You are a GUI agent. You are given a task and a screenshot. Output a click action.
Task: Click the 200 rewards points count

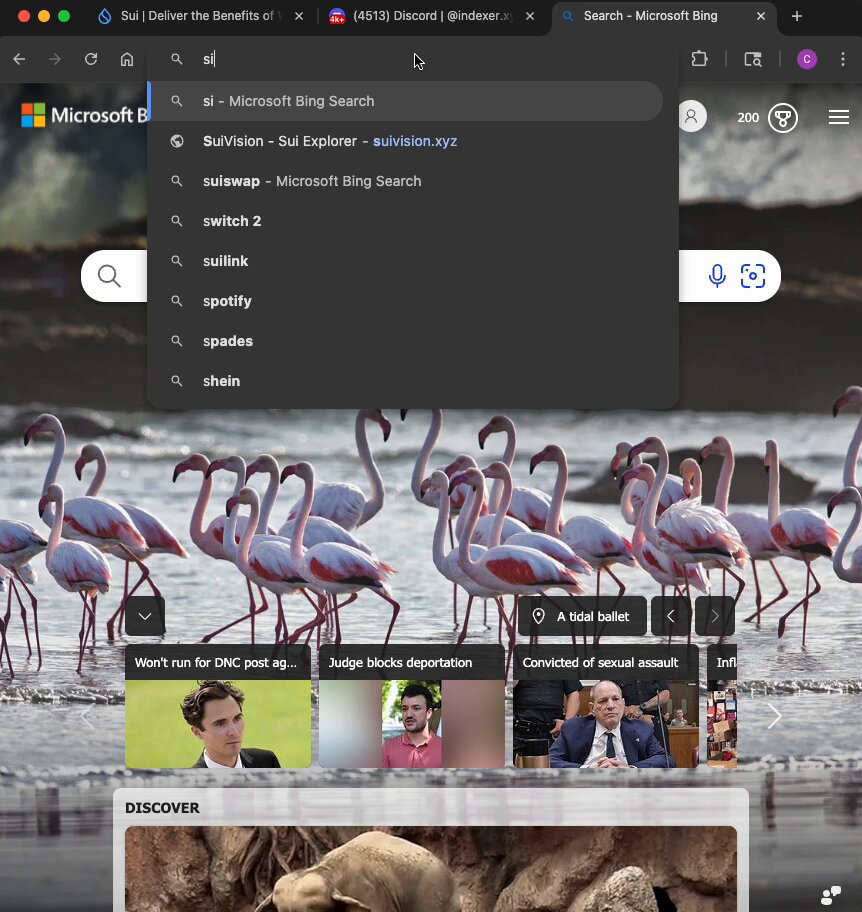pyautogui.click(x=748, y=118)
